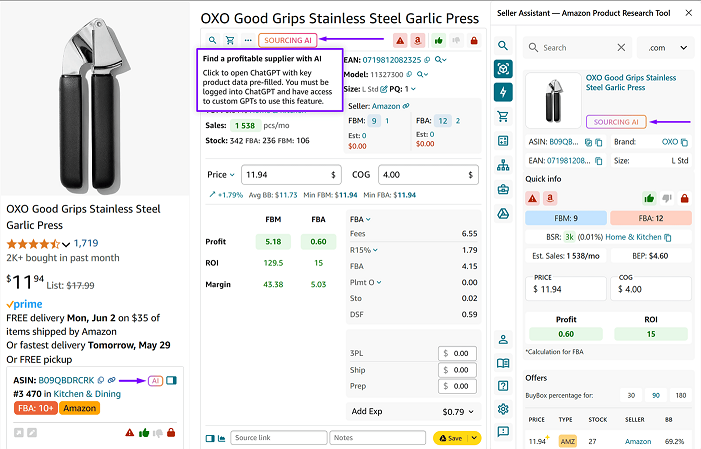The image size is (701, 449).
Task: Select BuyBox percentage for 30 days
Action: [x=631, y=395]
